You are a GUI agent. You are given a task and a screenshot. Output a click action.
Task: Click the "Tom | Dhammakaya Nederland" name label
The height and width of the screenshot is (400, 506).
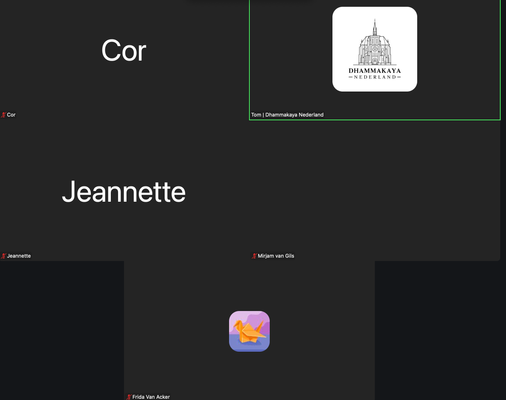click(287, 115)
